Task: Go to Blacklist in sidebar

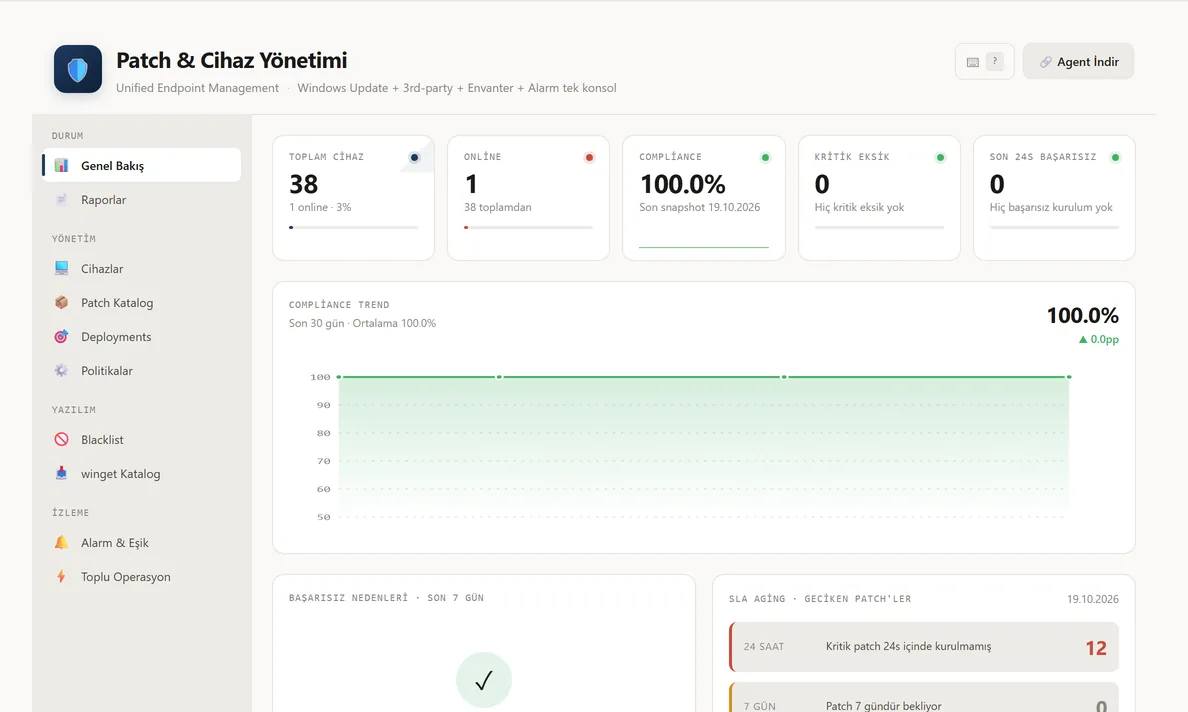Action: click(x=142, y=439)
